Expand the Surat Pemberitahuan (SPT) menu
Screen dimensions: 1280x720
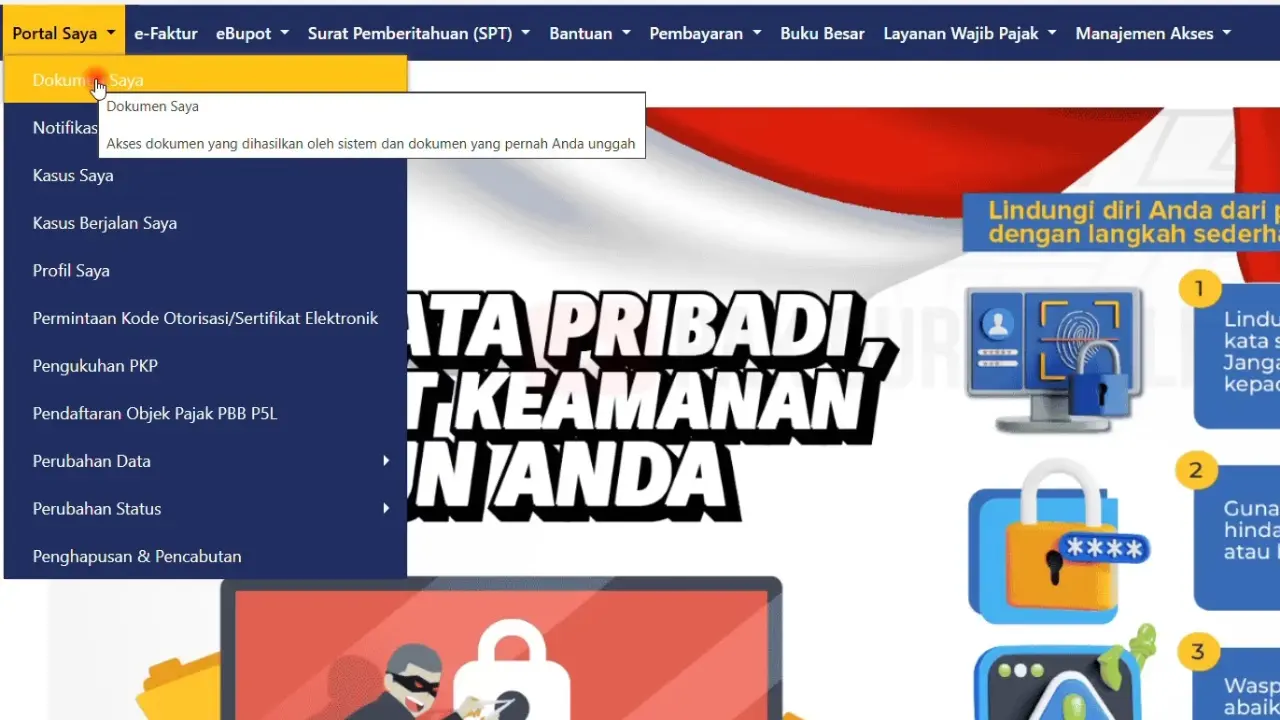(410, 32)
